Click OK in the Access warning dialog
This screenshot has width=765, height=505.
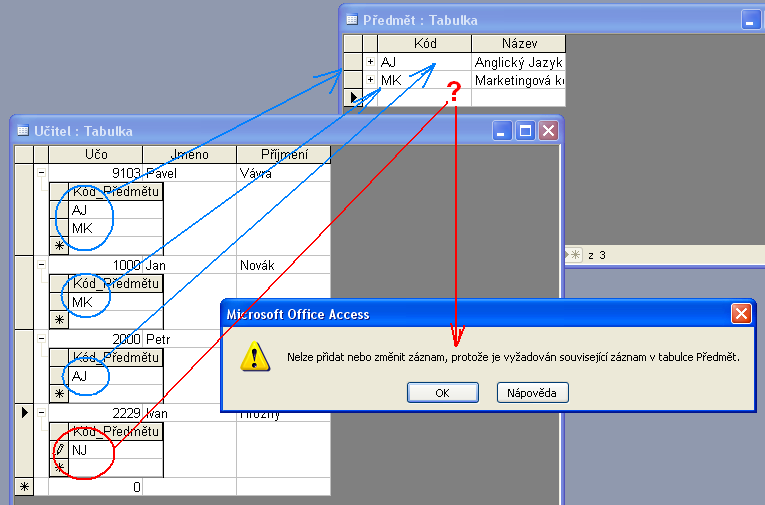click(x=443, y=393)
